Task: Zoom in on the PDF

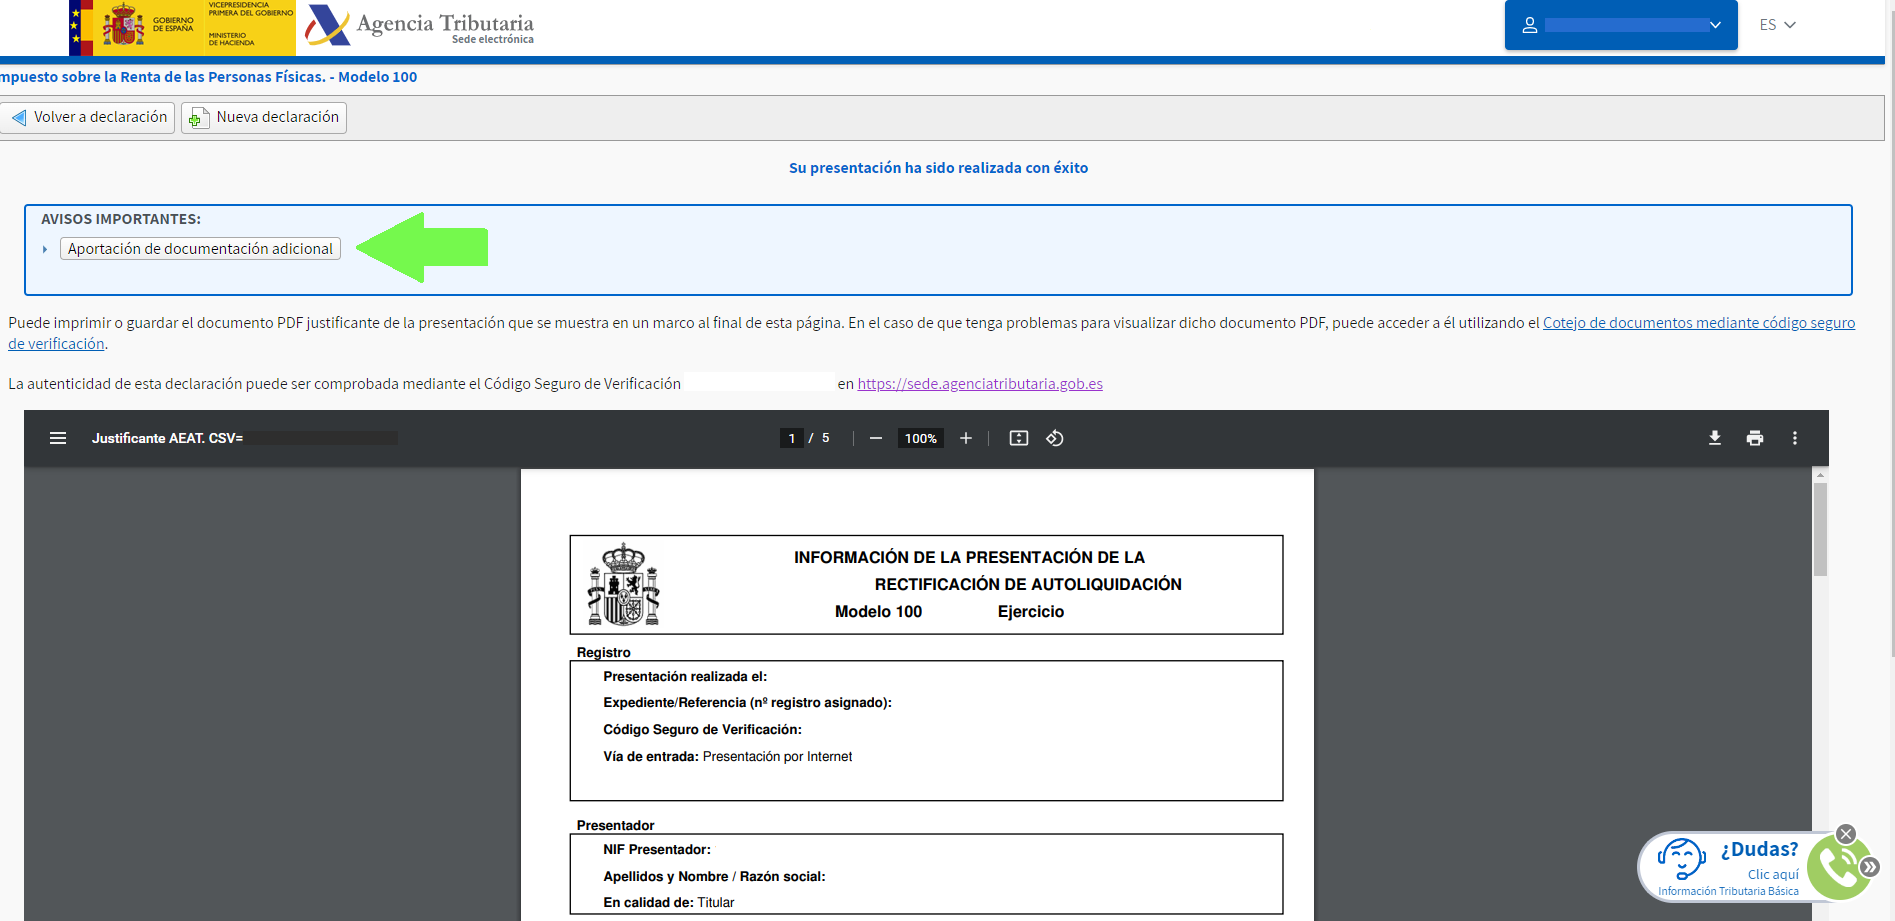Action: pyautogui.click(x=964, y=437)
